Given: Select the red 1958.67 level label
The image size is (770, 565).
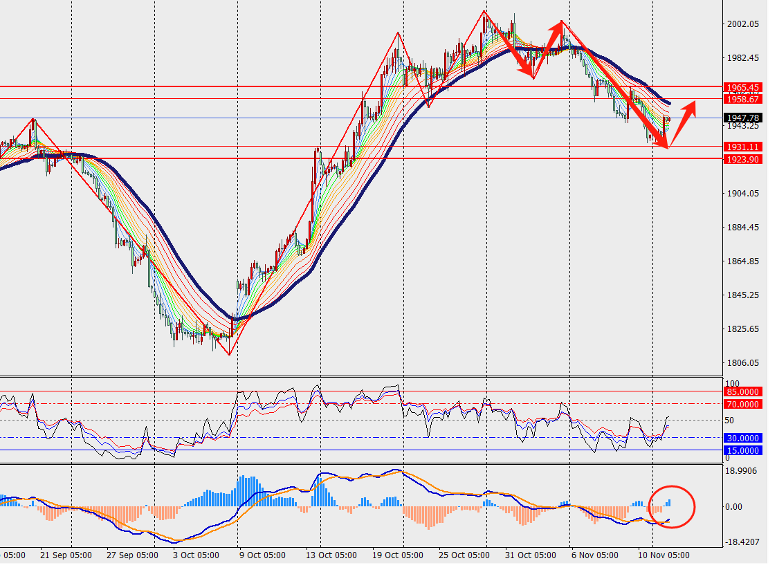Looking at the screenshot, I should click(743, 99).
